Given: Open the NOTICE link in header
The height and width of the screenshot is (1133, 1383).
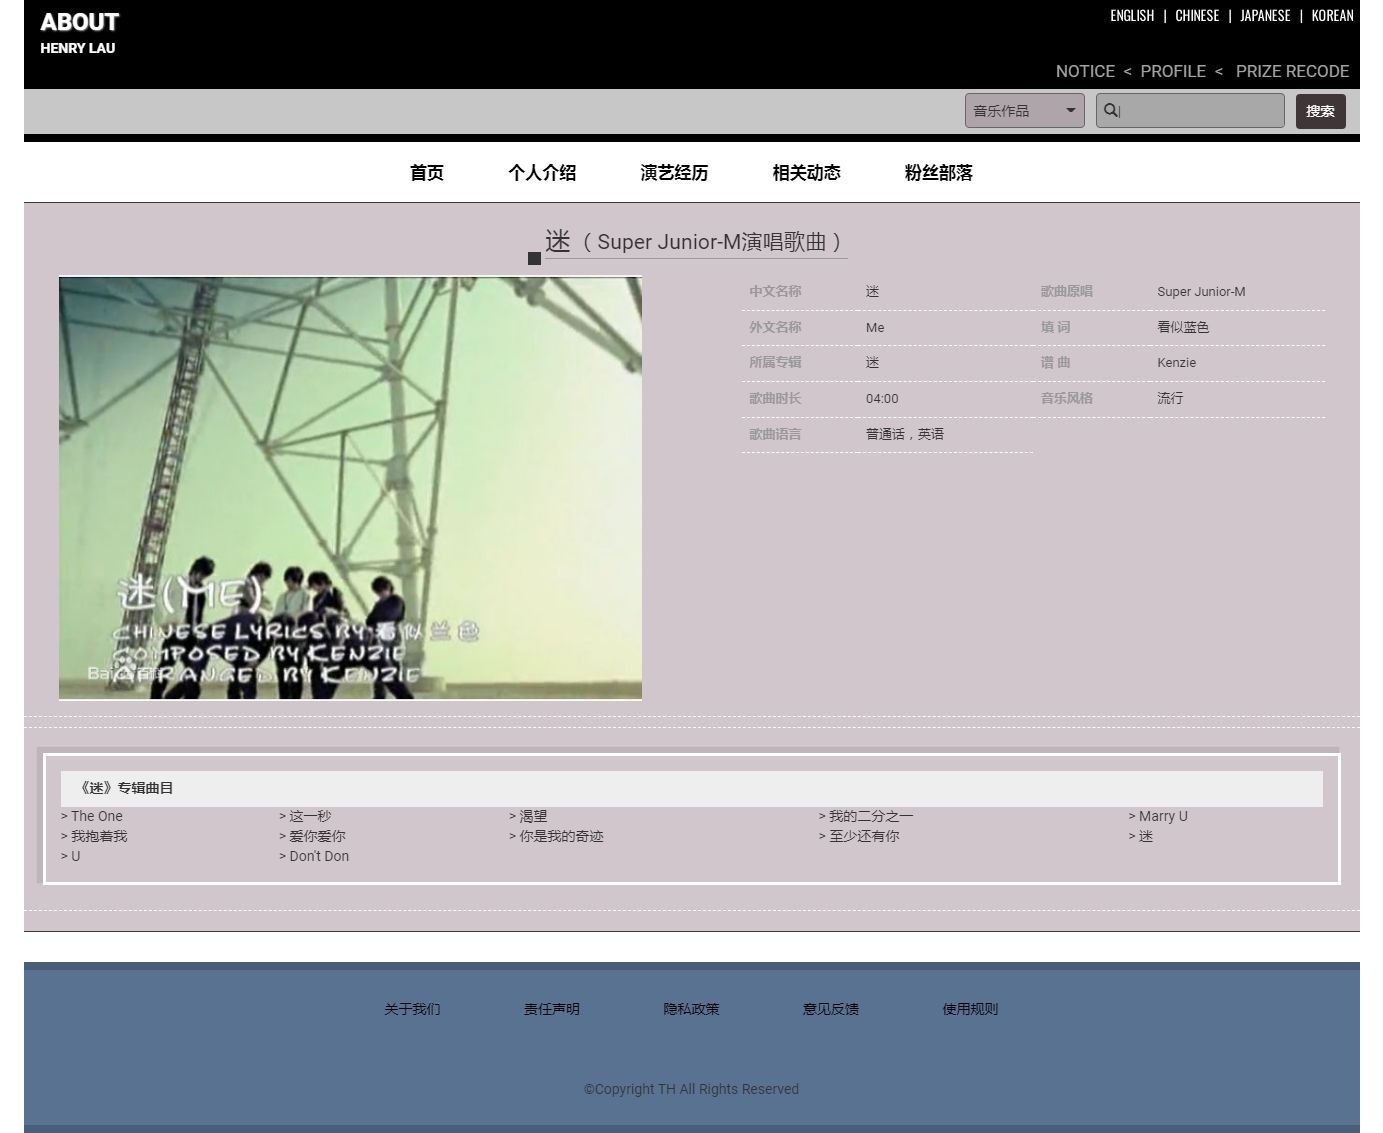Looking at the screenshot, I should click(1085, 71).
